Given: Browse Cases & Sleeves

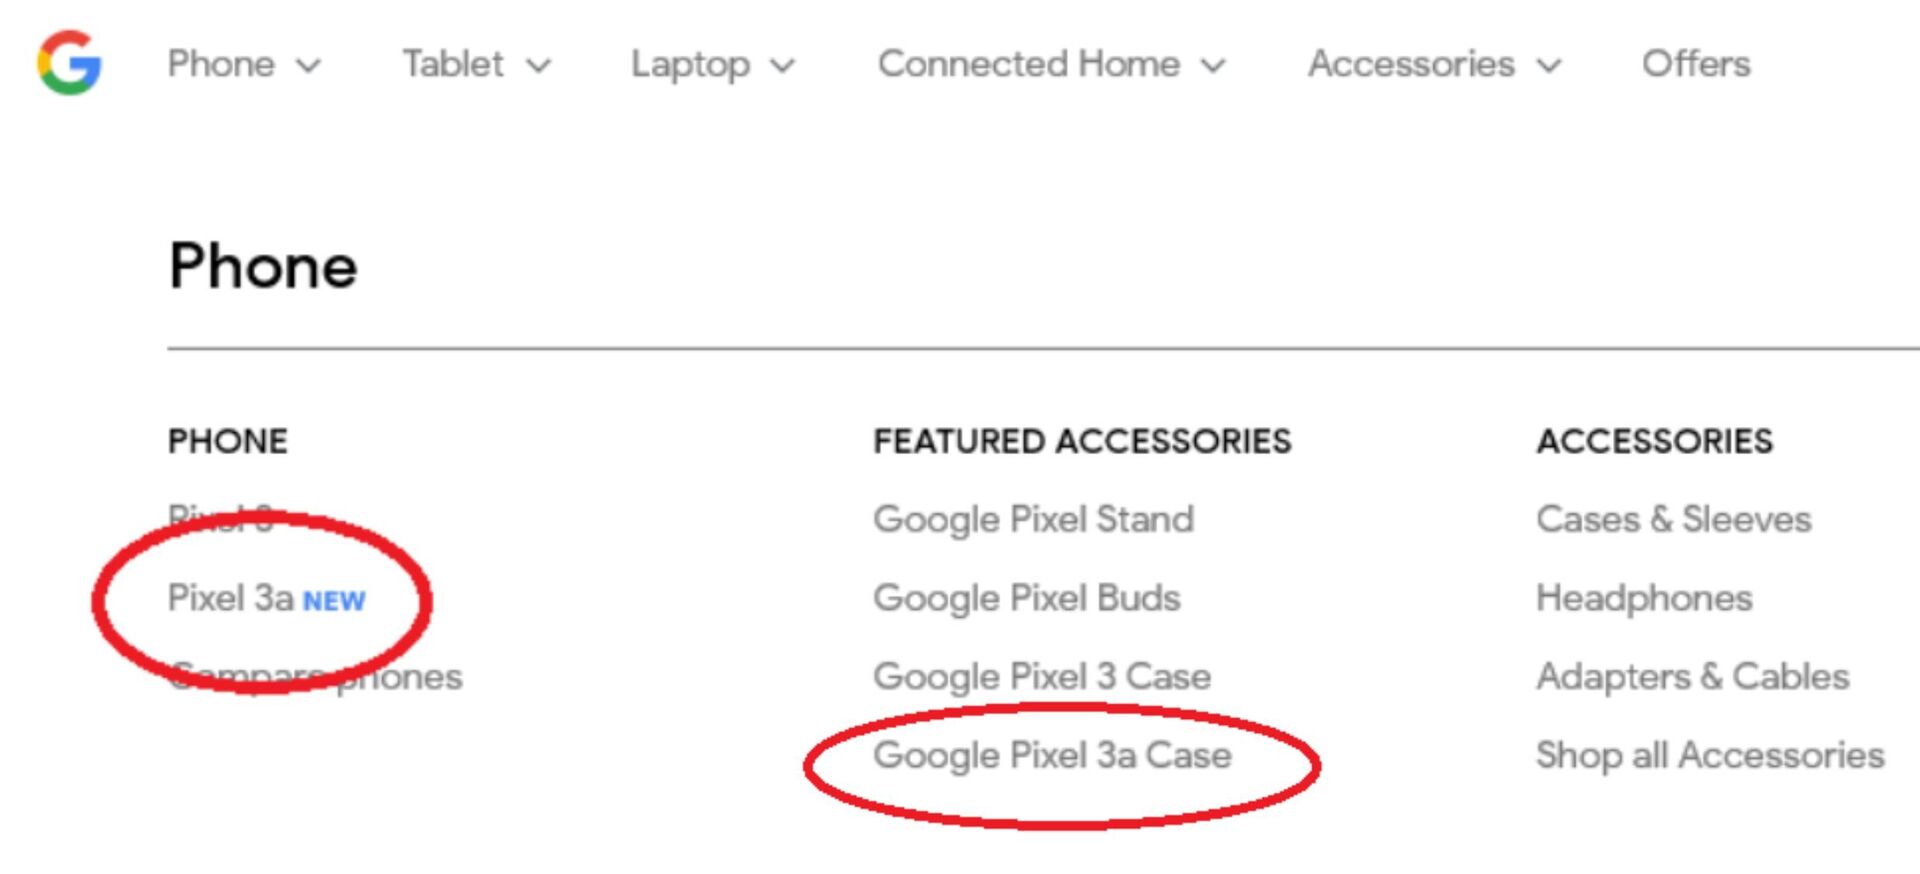Looking at the screenshot, I should tap(1673, 520).
